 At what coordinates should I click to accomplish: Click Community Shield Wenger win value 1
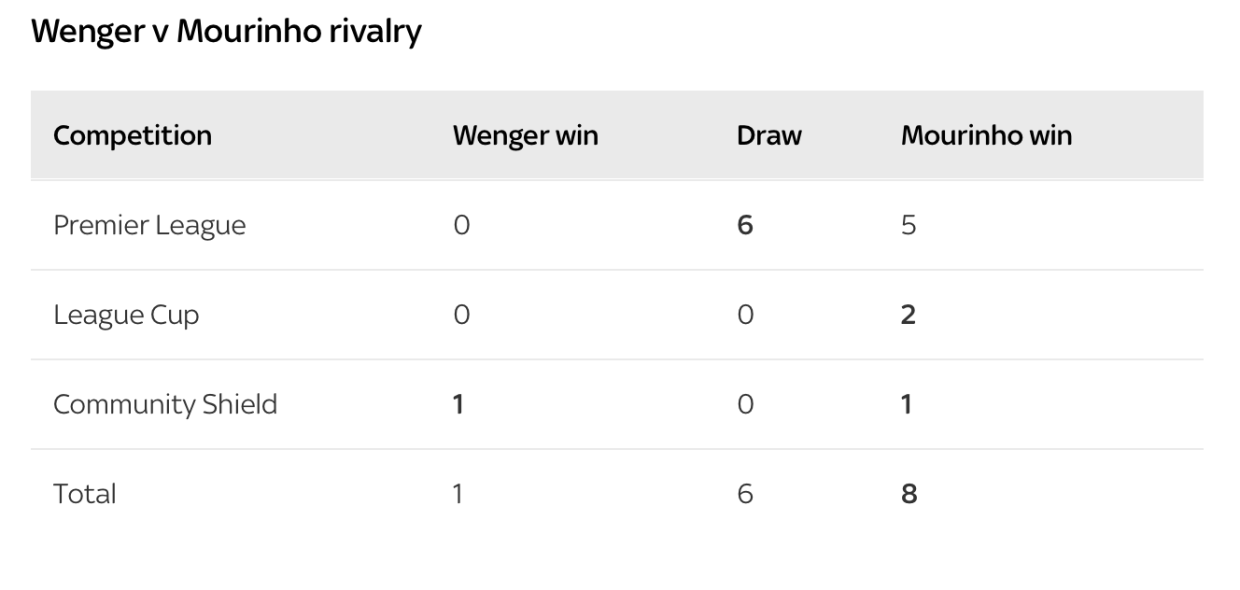click(459, 405)
